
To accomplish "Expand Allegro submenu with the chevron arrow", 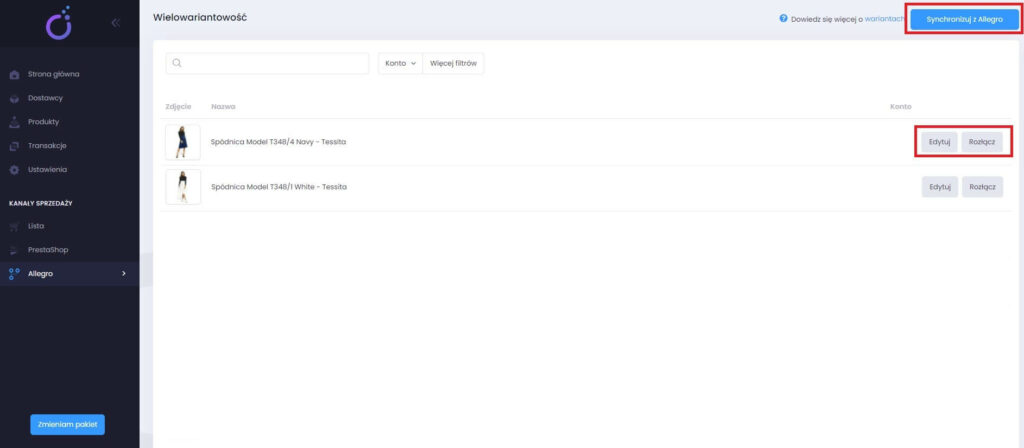I will 123,274.
